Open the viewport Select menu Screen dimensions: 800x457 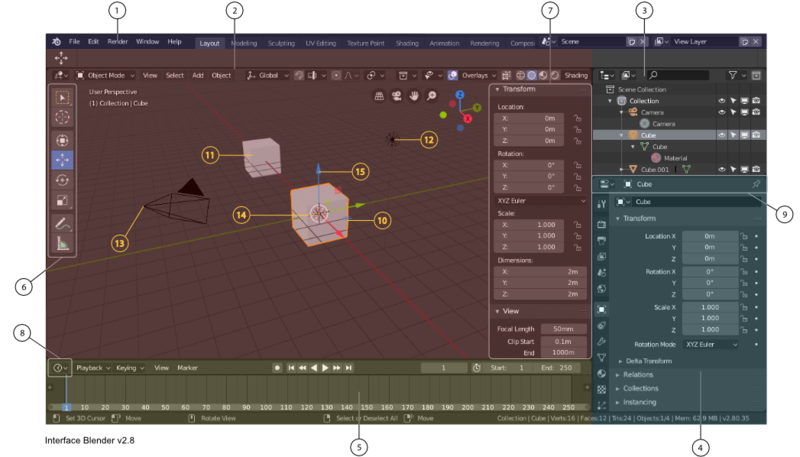(x=174, y=75)
